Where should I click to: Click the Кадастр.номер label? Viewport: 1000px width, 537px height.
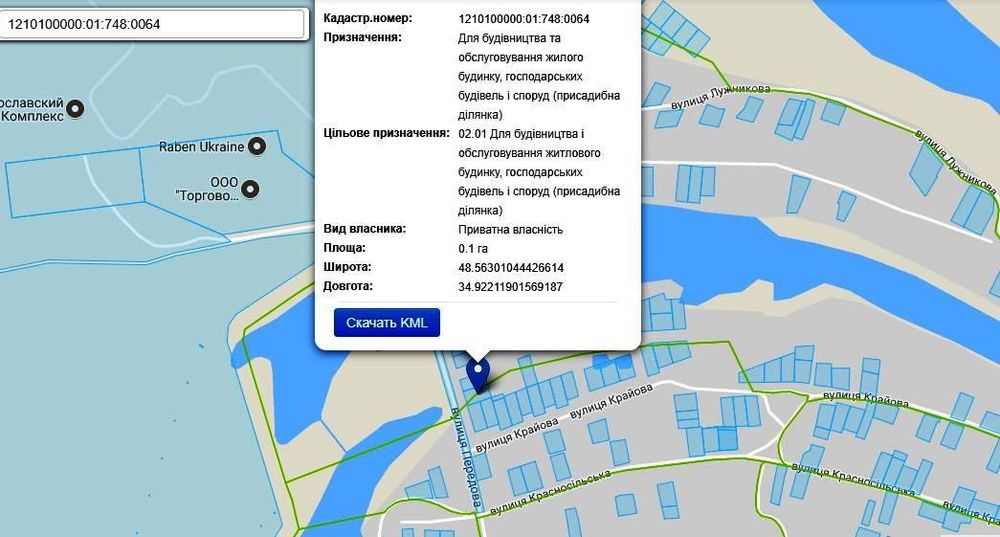point(368,18)
